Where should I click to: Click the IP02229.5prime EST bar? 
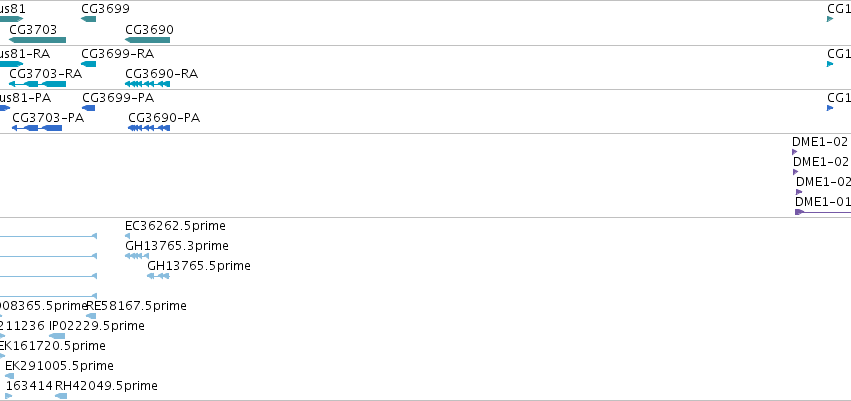click(57, 336)
